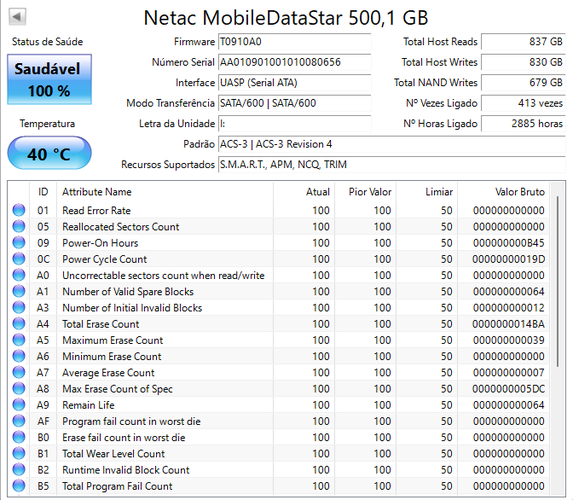Click the Número Serial text field
The height and width of the screenshot is (500, 573).
pos(295,62)
